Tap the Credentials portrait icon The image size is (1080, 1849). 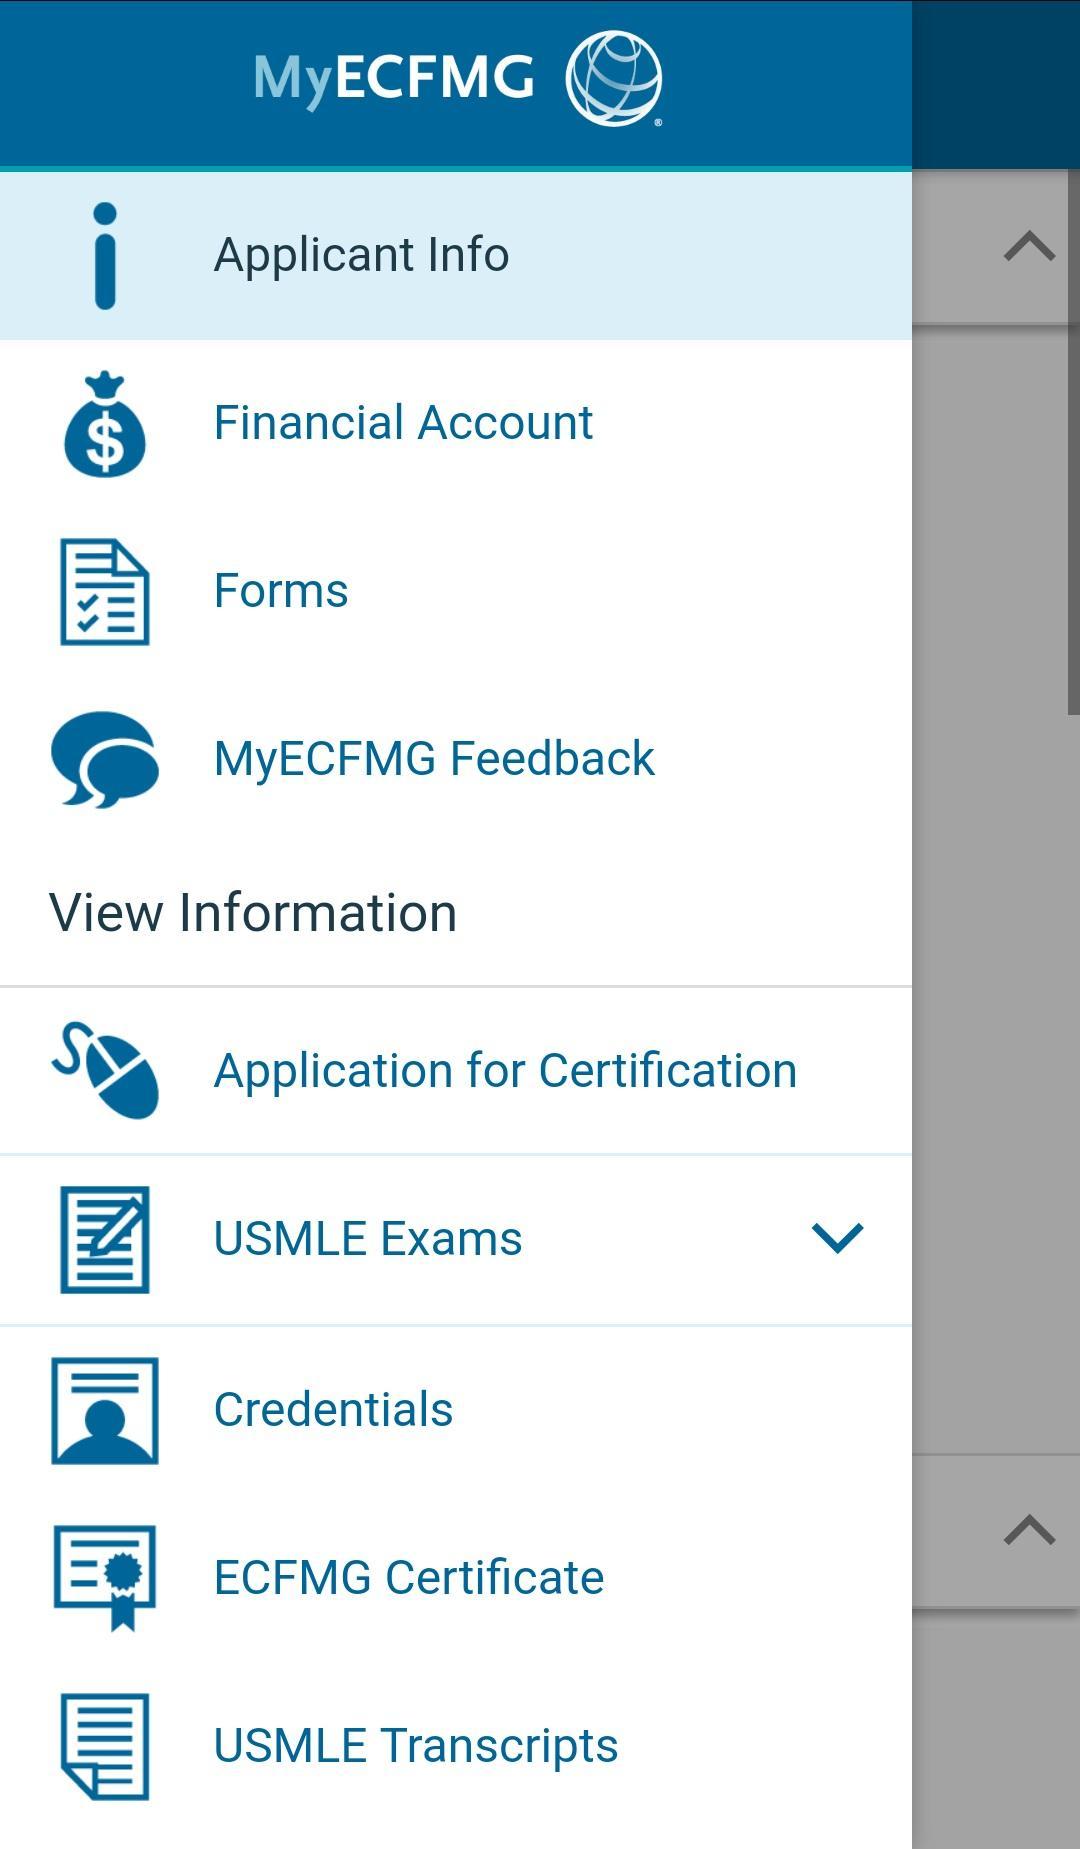[105, 1410]
